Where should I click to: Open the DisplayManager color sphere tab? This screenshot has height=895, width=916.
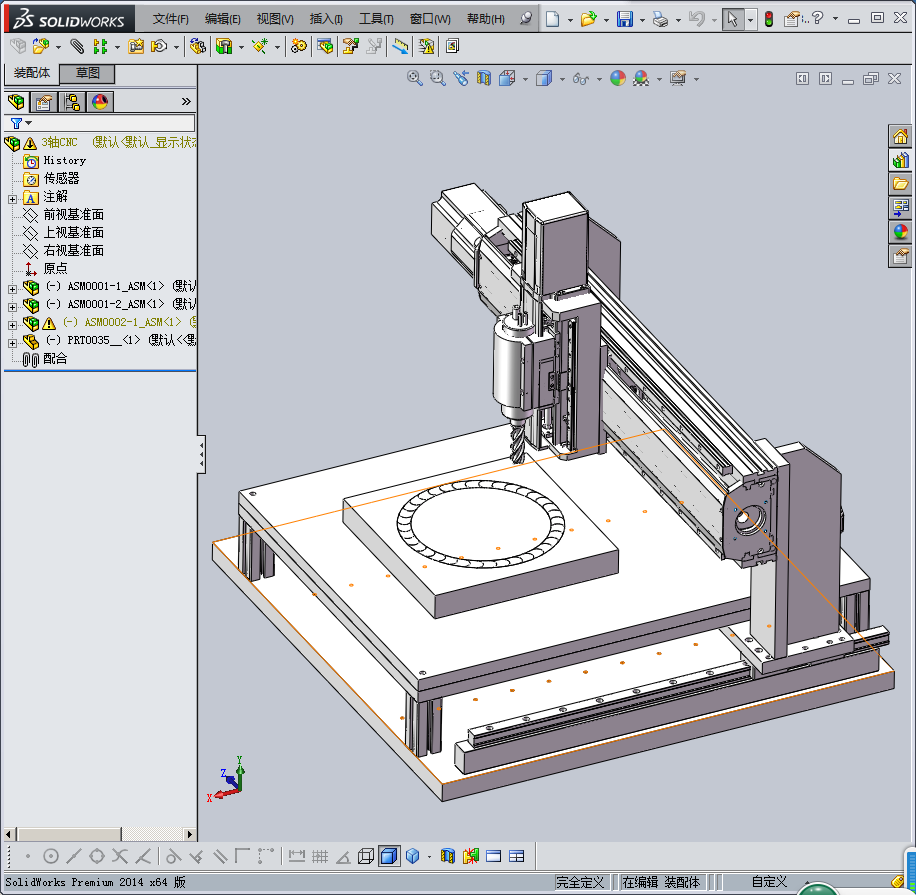tap(100, 101)
